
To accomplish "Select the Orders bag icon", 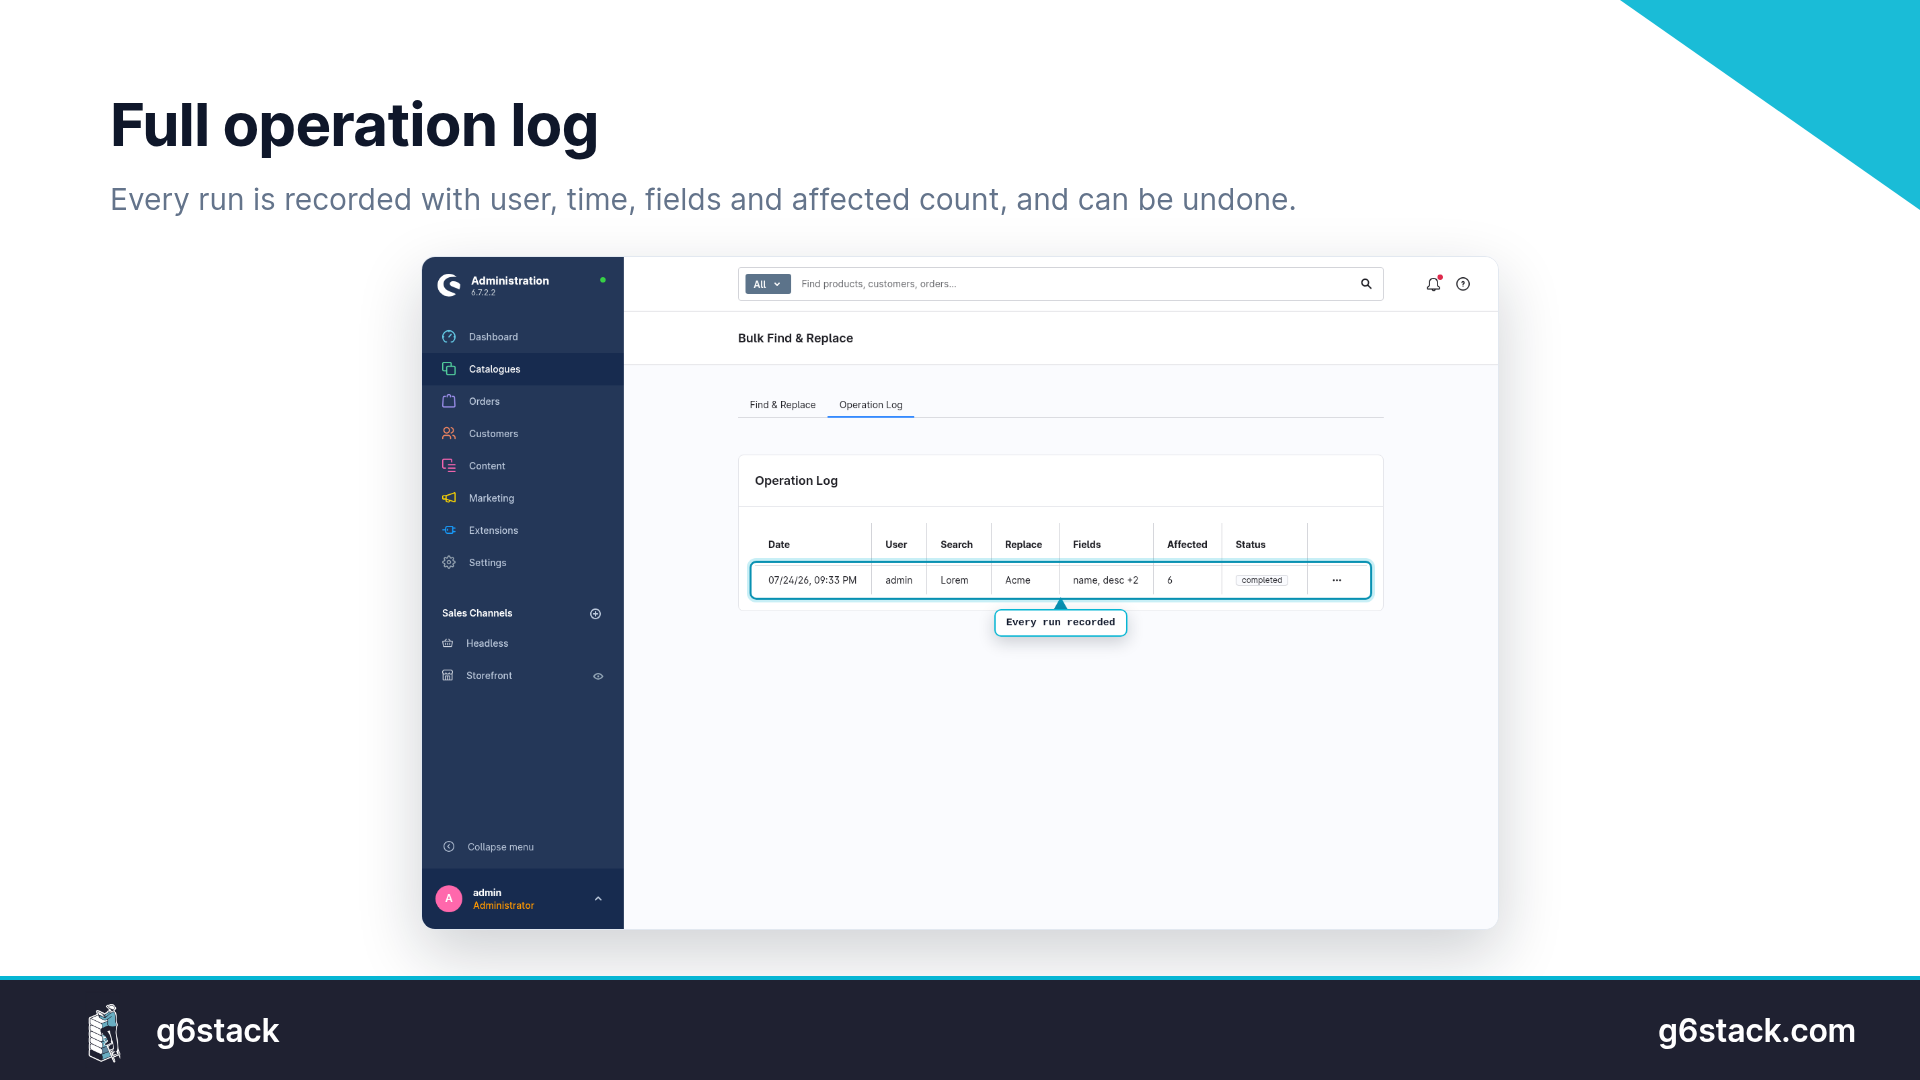I will click(x=449, y=401).
